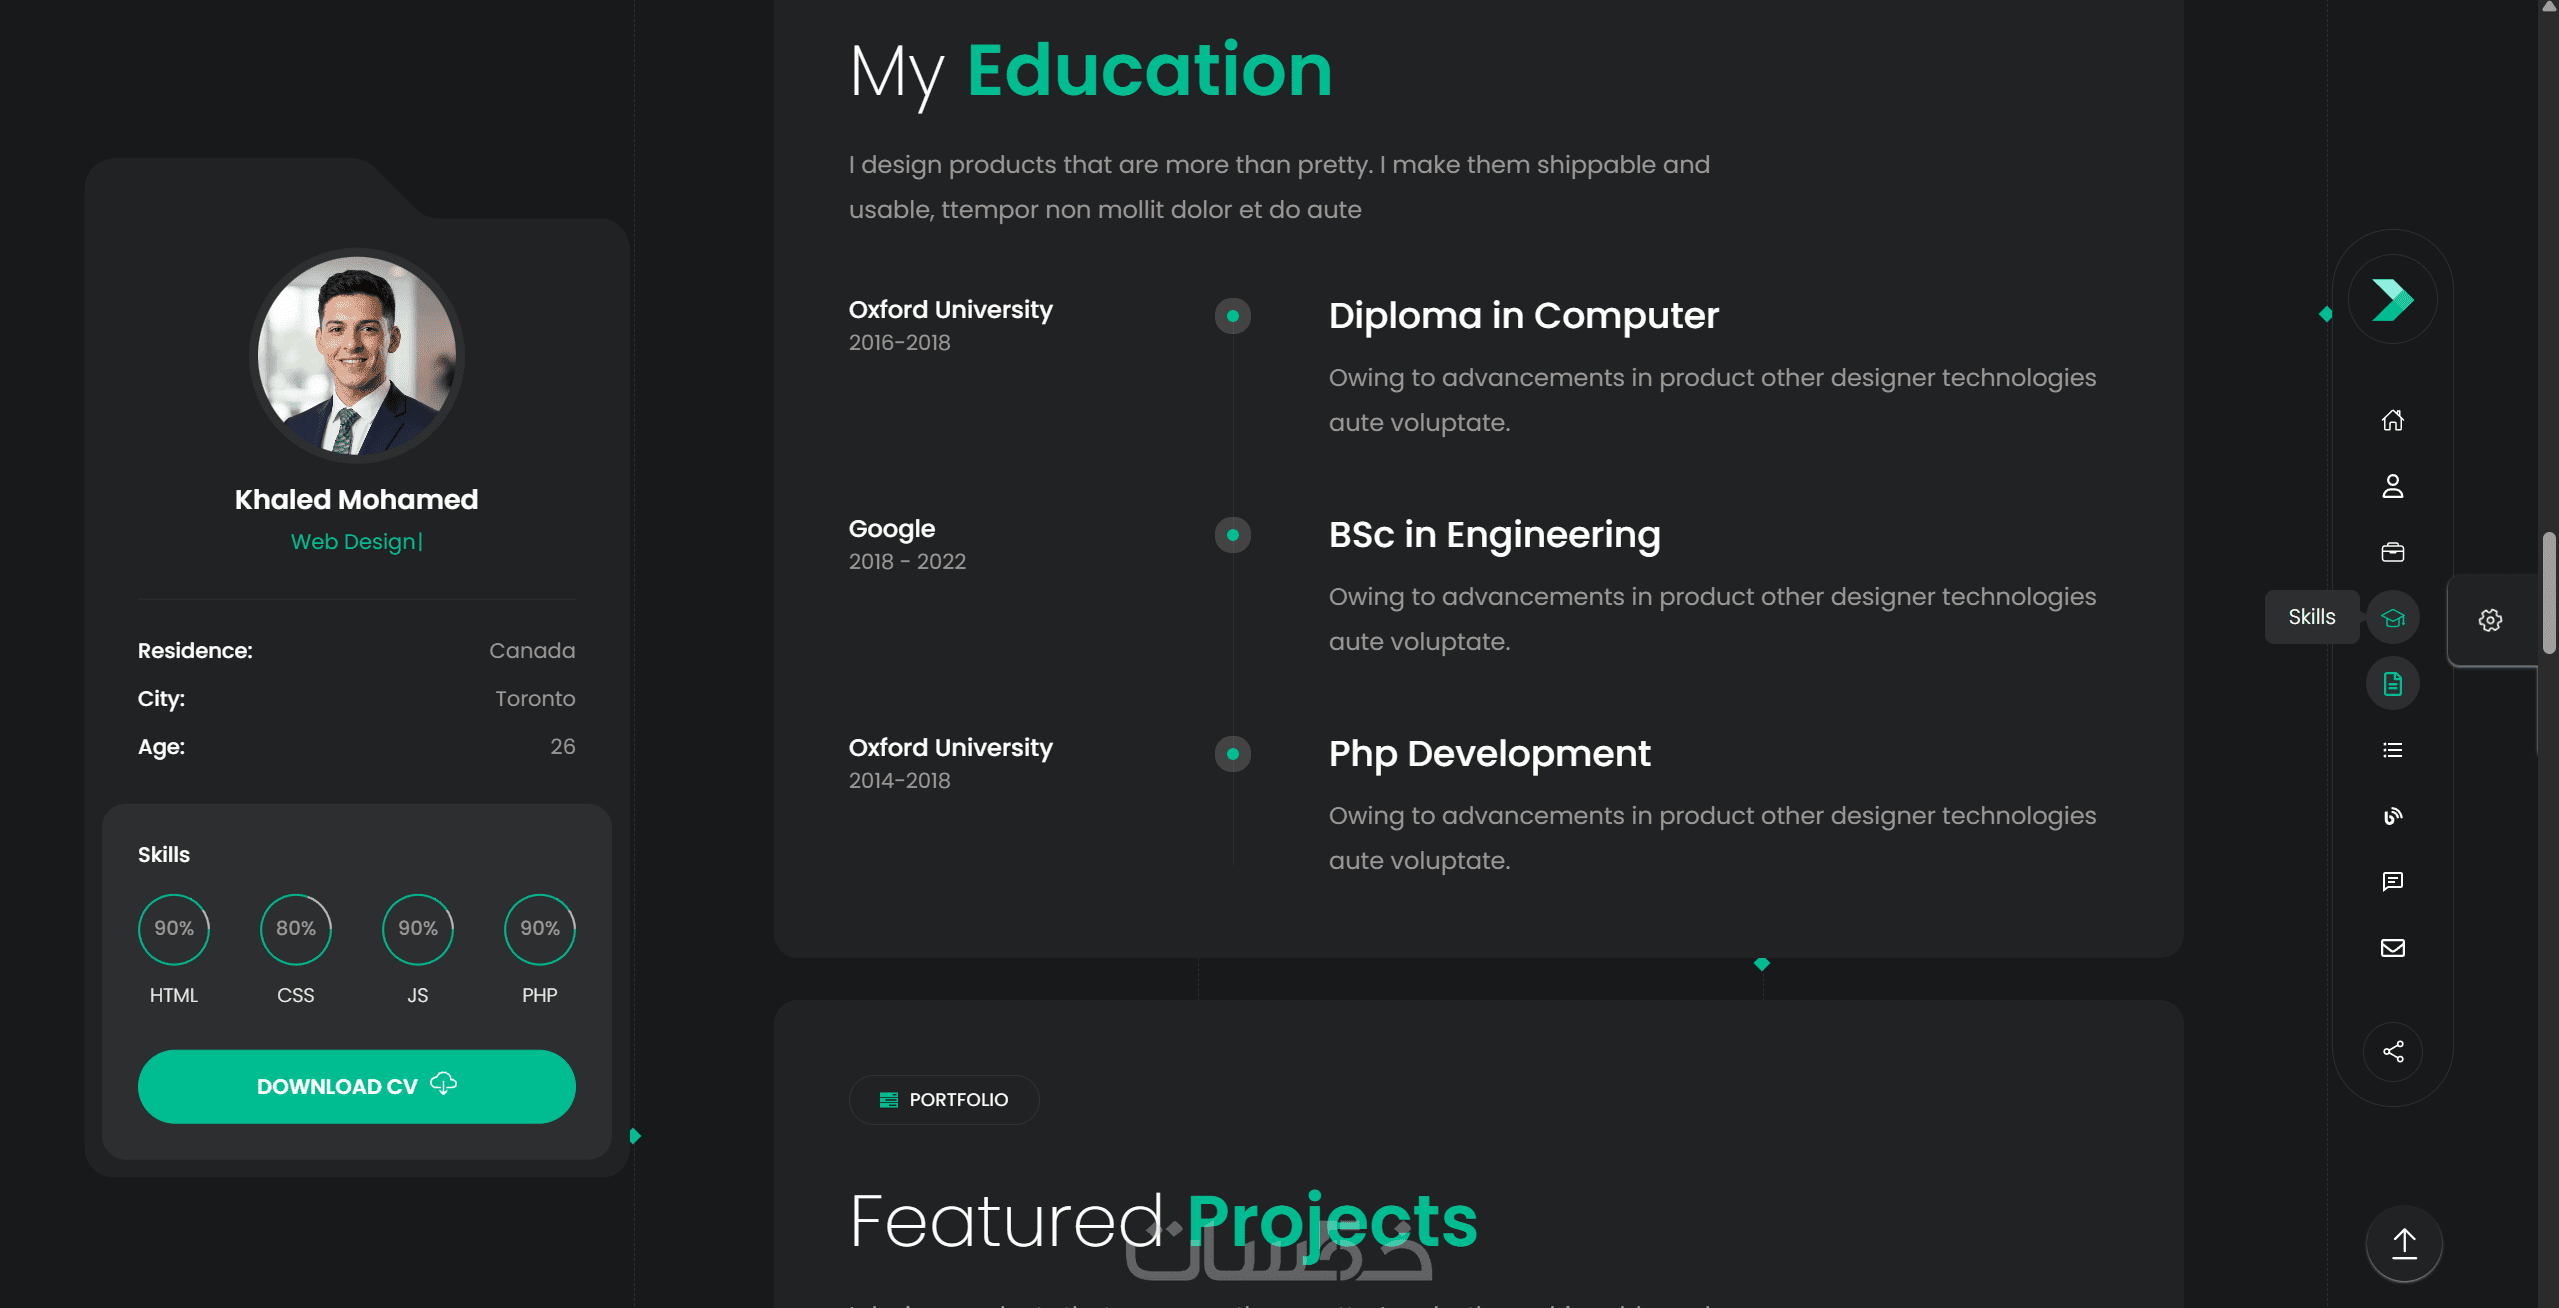2559x1308 pixels.
Task: Select the graduation cap Skills icon
Action: 2392,618
